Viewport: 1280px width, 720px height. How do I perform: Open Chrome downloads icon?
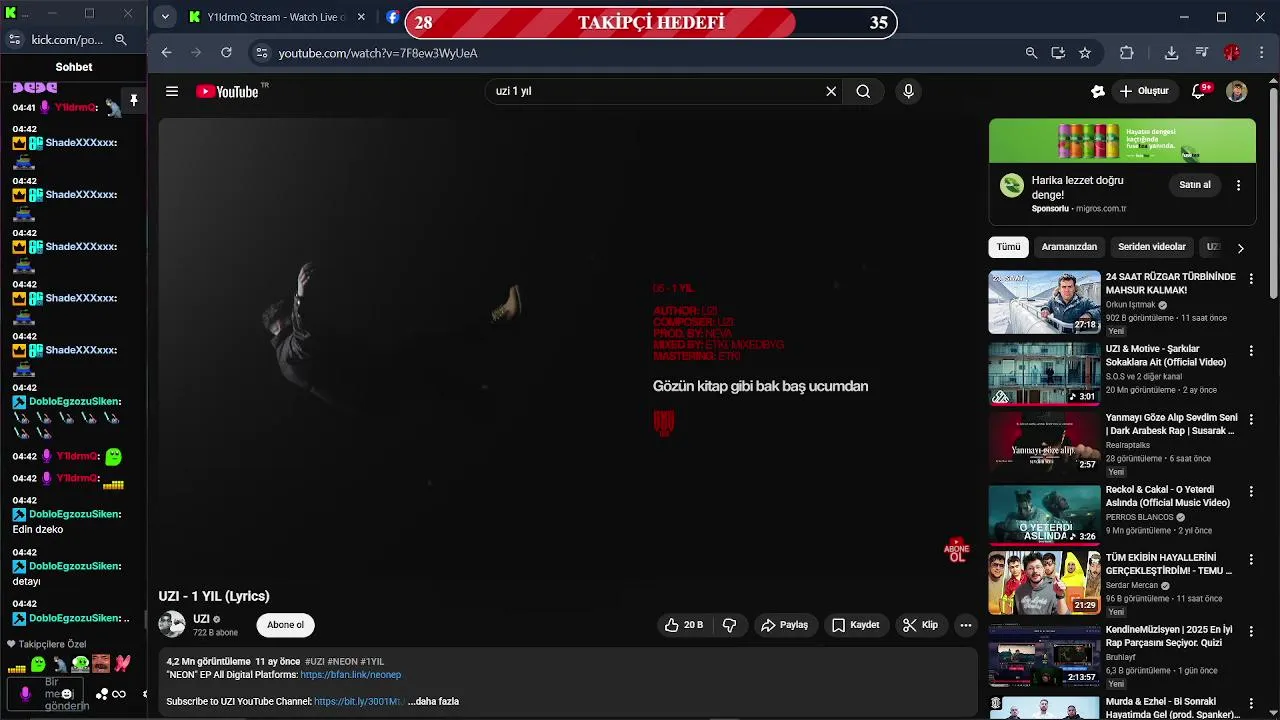pyautogui.click(x=1172, y=53)
